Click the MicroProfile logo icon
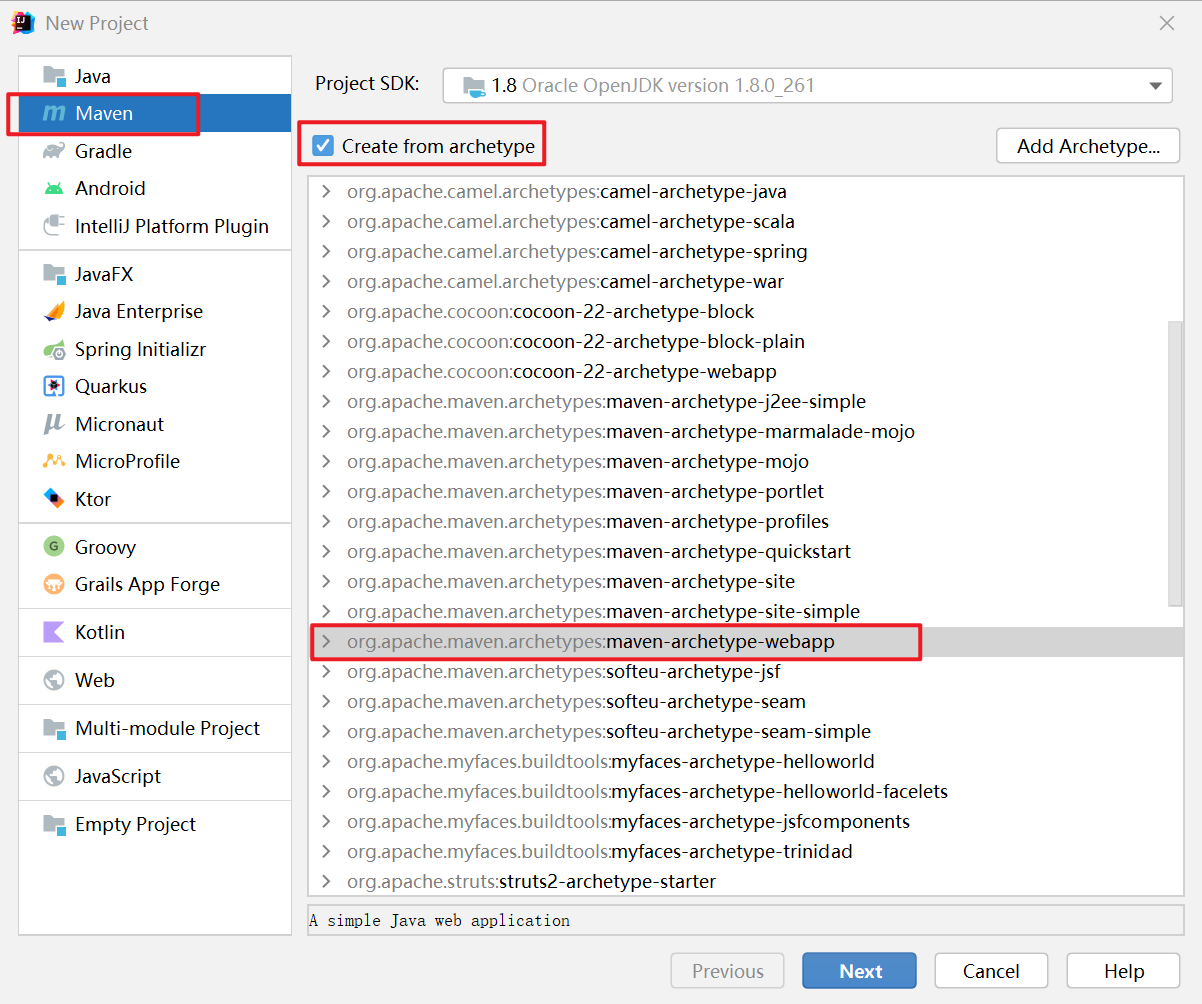 coord(54,461)
